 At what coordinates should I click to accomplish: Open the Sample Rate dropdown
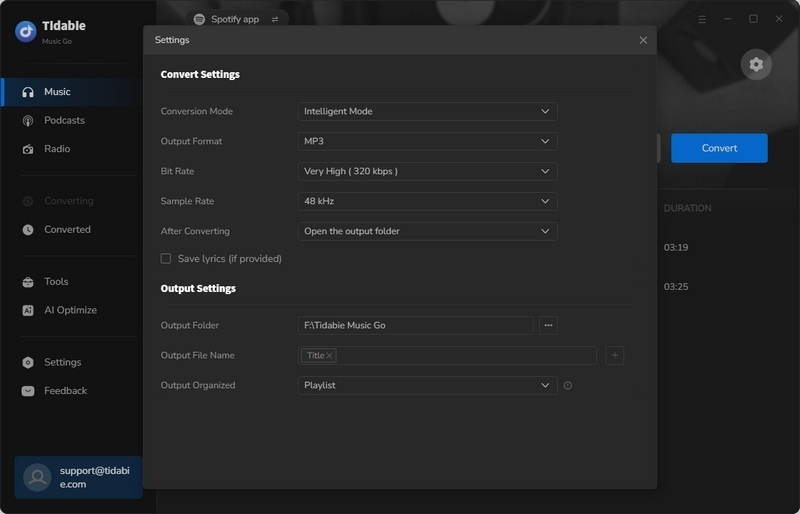pyautogui.click(x=428, y=201)
